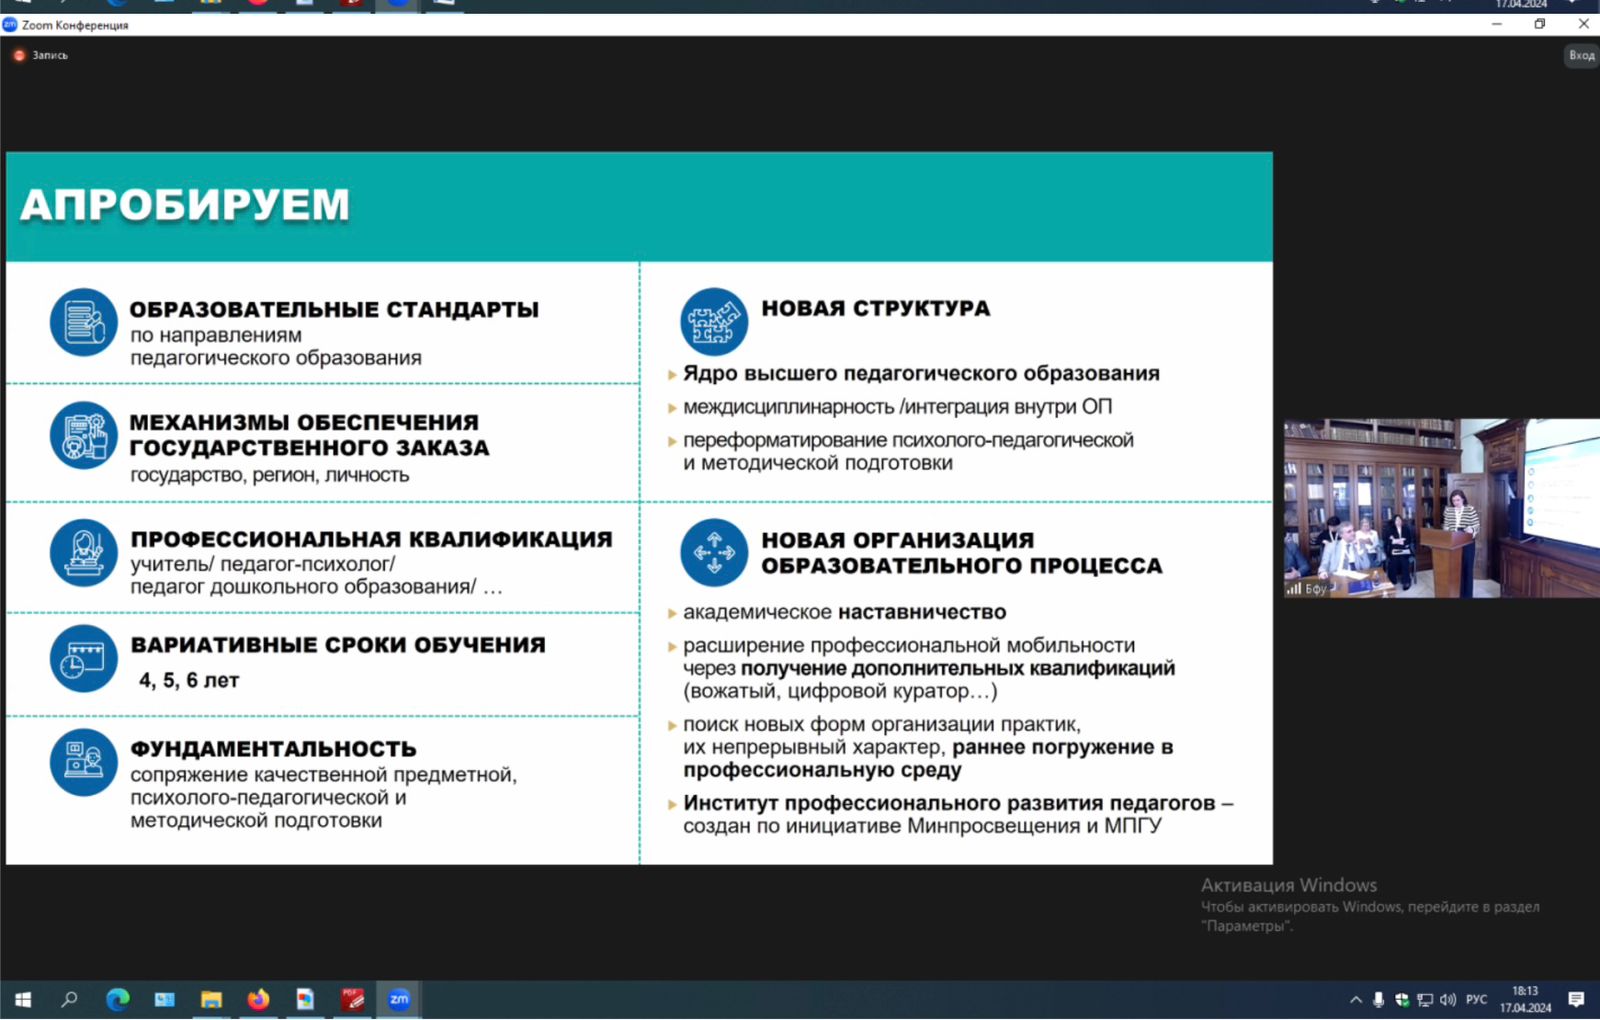Open the red PDF editor taskbar icon
This screenshot has height=1020, width=1600.
click(x=352, y=999)
